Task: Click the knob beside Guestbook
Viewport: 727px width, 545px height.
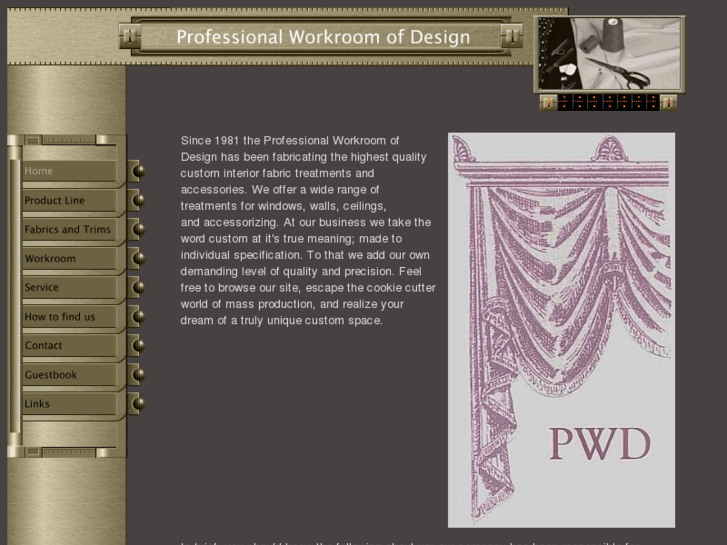Action: tap(138, 375)
